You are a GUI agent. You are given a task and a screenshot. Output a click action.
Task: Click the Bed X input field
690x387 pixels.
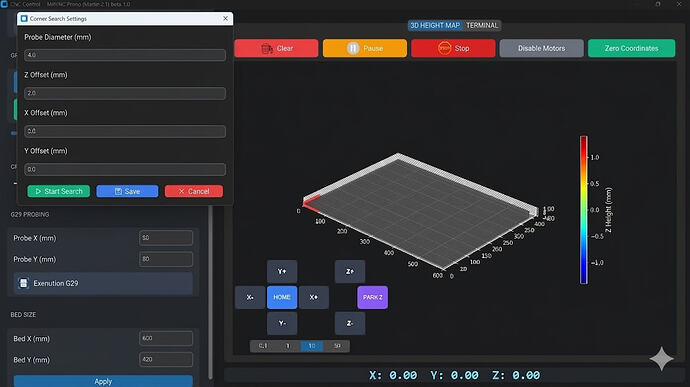[166, 338]
